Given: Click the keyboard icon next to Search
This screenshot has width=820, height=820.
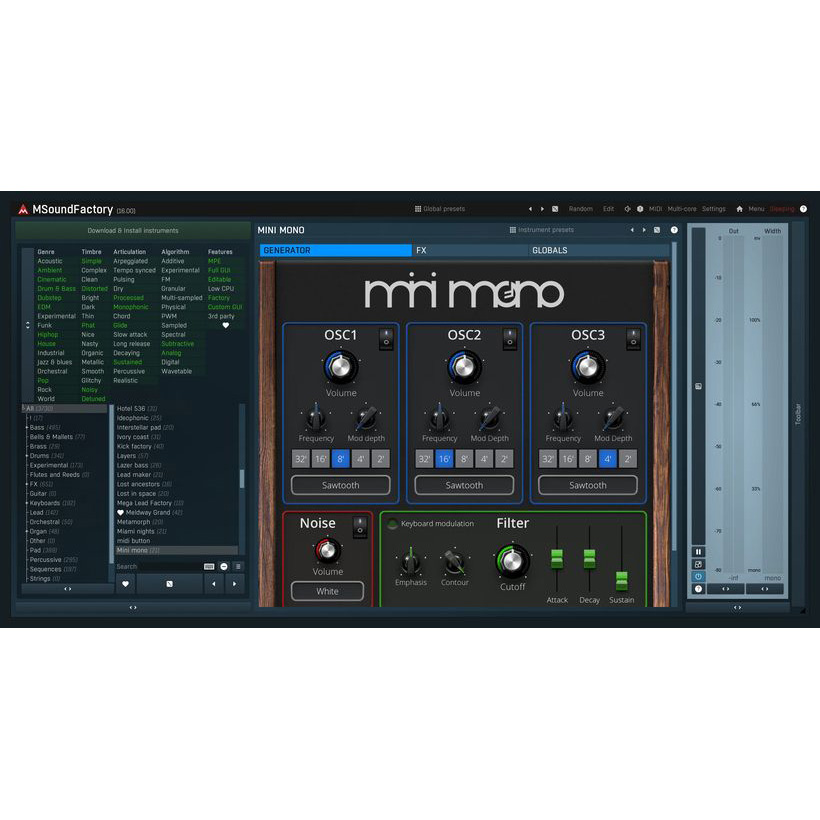Looking at the screenshot, I should click(x=209, y=566).
